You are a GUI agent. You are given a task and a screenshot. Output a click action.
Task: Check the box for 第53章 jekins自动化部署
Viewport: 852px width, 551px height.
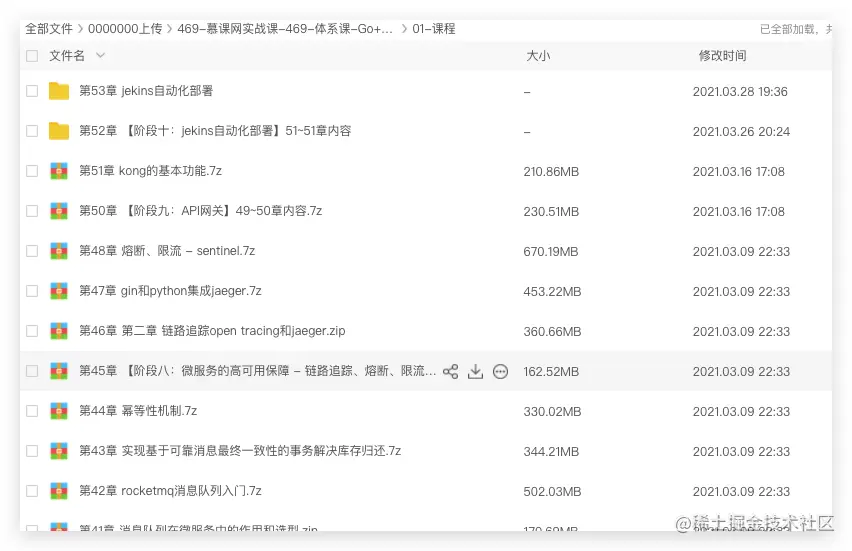pyautogui.click(x=32, y=91)
